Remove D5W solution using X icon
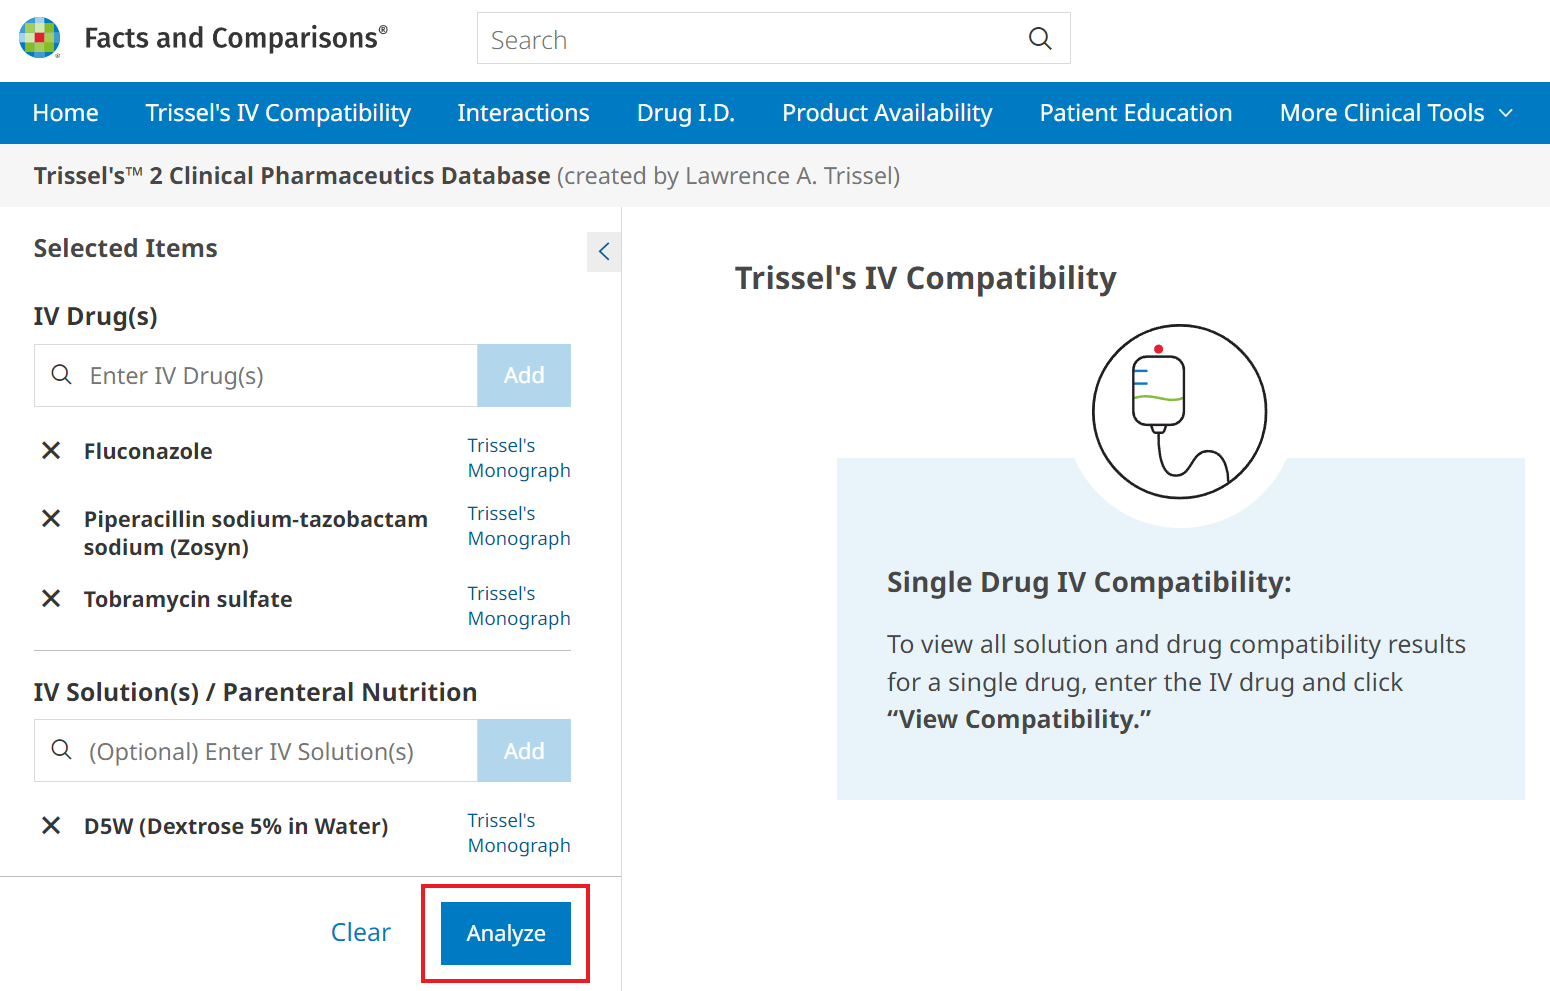Viewport: 1550px width, 991px height. point(51,826)
